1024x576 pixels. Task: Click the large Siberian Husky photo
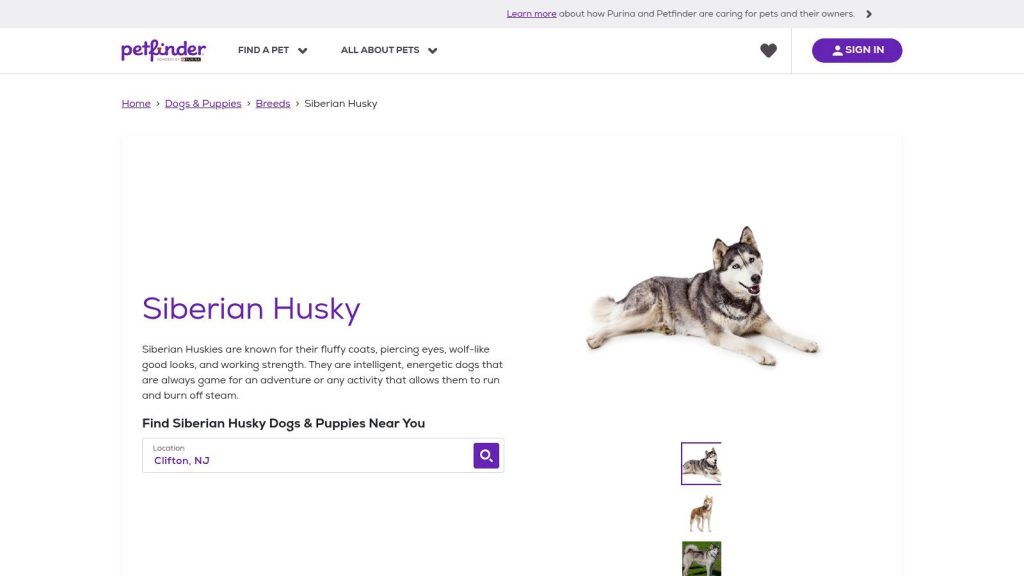click(703, 297)
